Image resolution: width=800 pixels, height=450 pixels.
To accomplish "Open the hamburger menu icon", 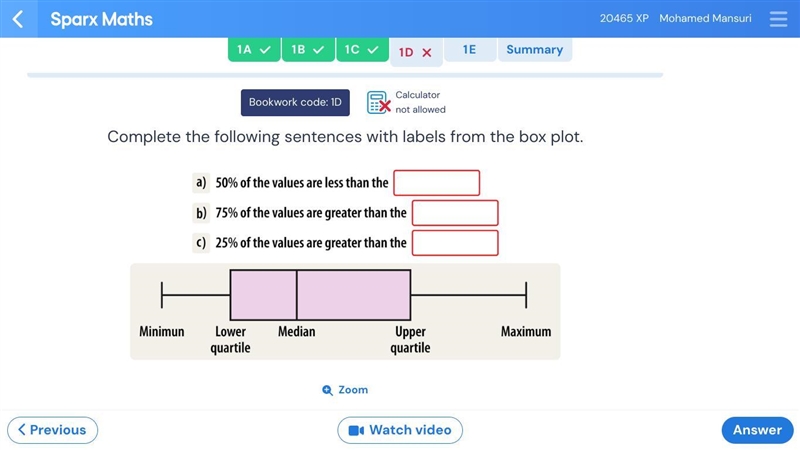I will point(778,19).
